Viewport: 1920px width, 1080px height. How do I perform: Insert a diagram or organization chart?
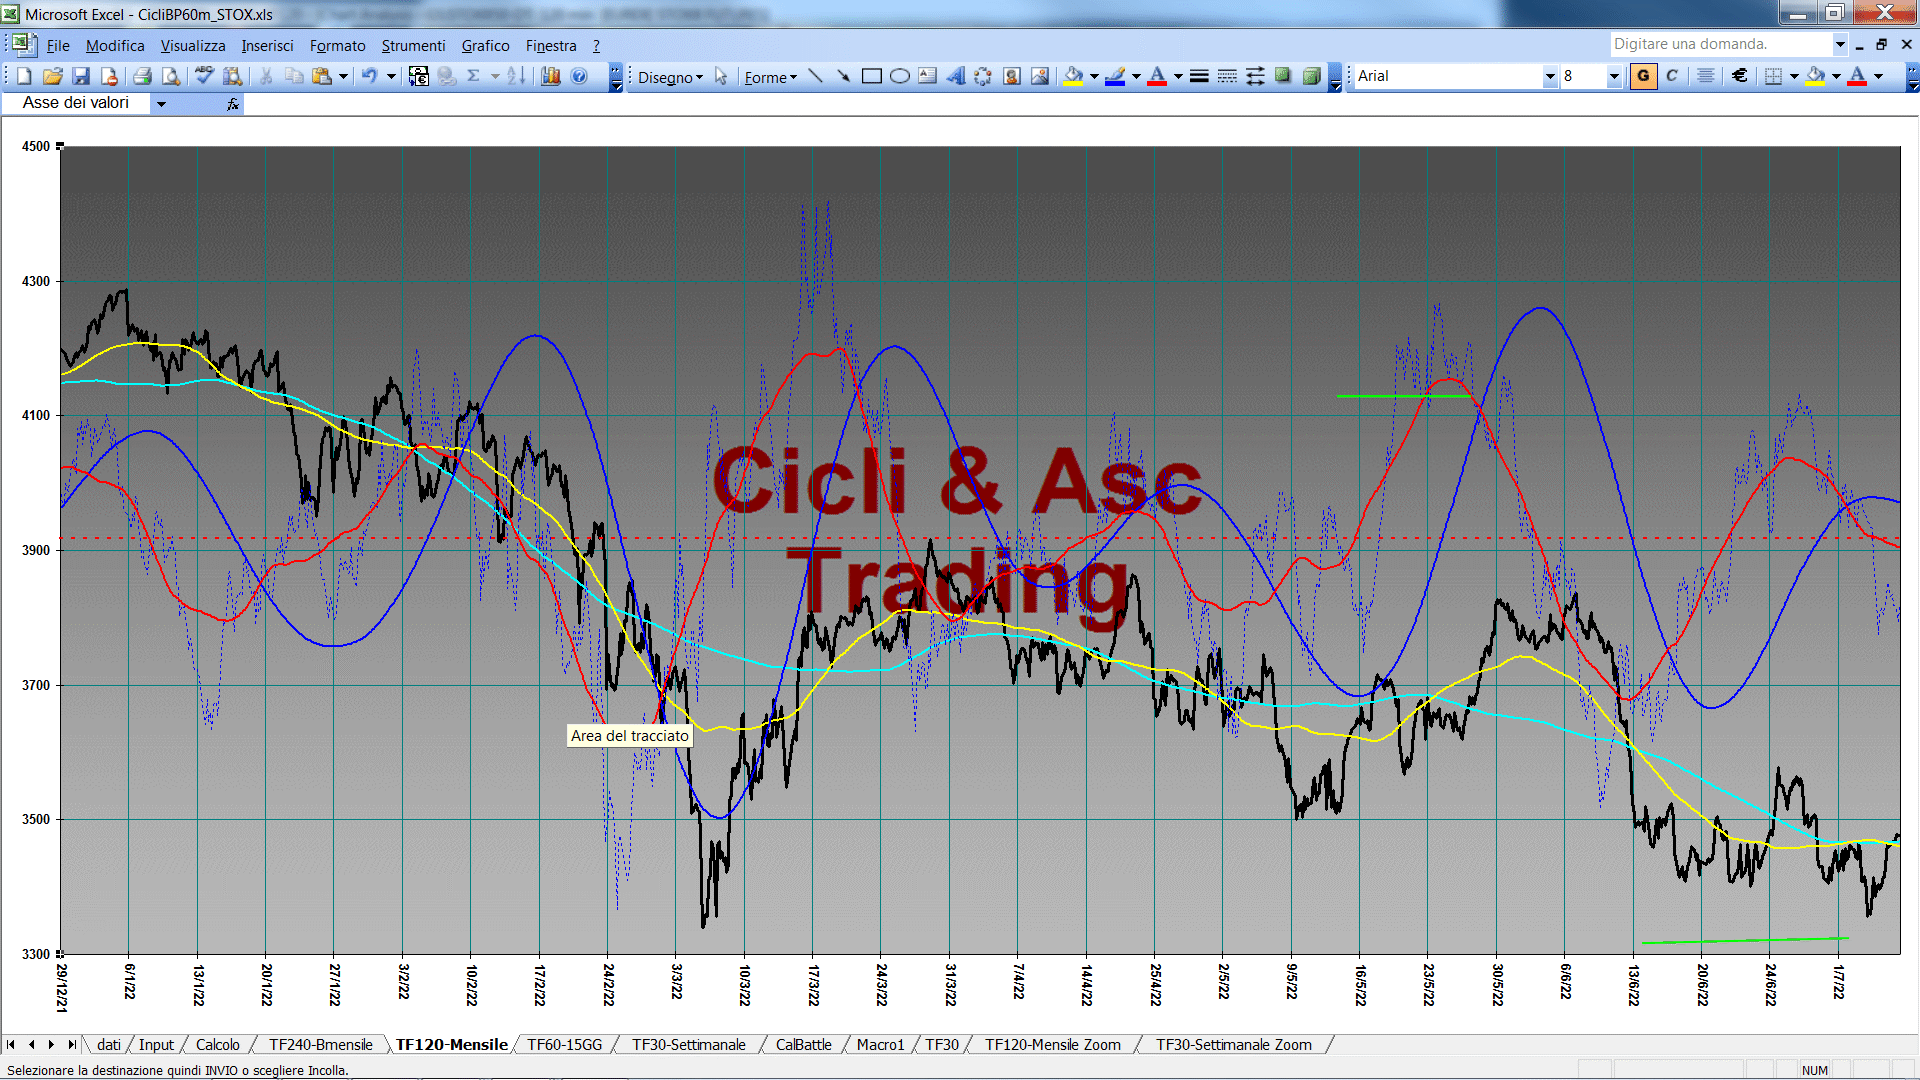[984, 76]
